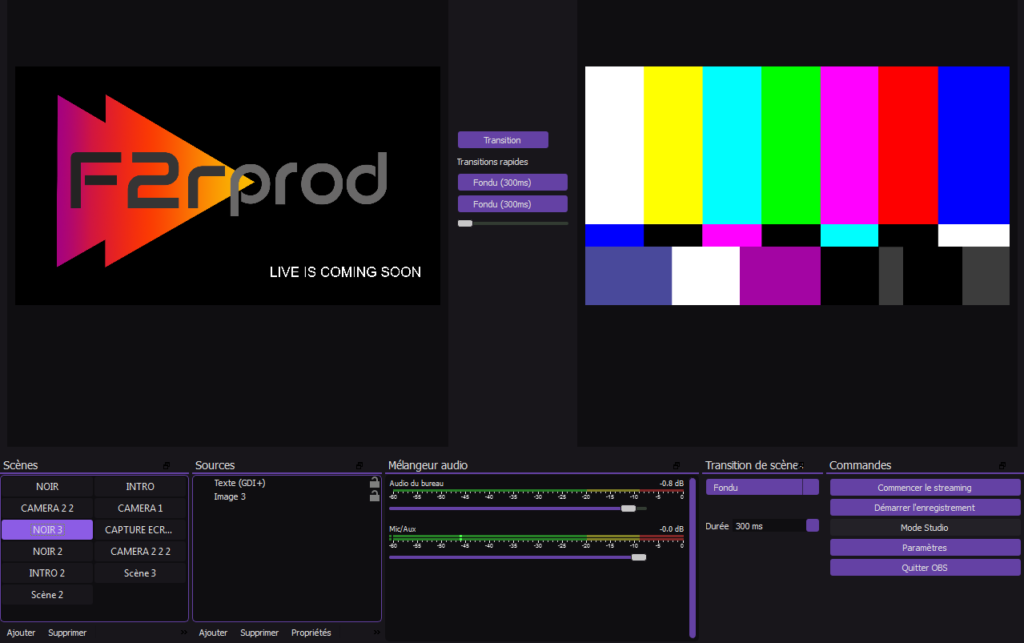This screenshot has height=643, width=1024.
Task: Undock the Sources panel with its float icon
Action: [359, 465]
